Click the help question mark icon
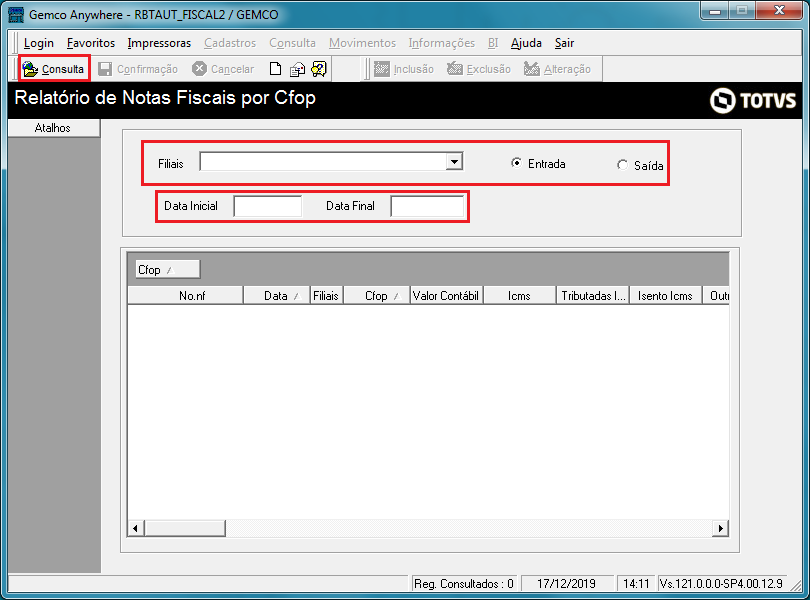Image resolution: width=810 pixels, height=600 pixels. pos(319,69)
